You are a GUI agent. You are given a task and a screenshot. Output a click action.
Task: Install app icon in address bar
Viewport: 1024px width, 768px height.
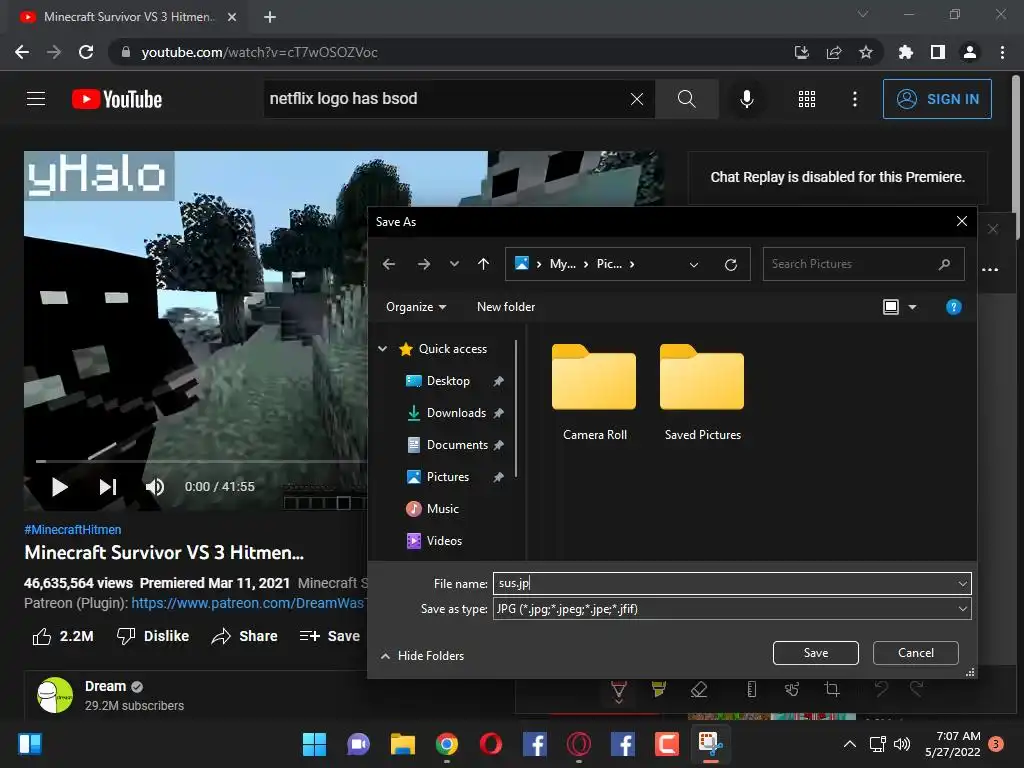(x=801, y=52)
